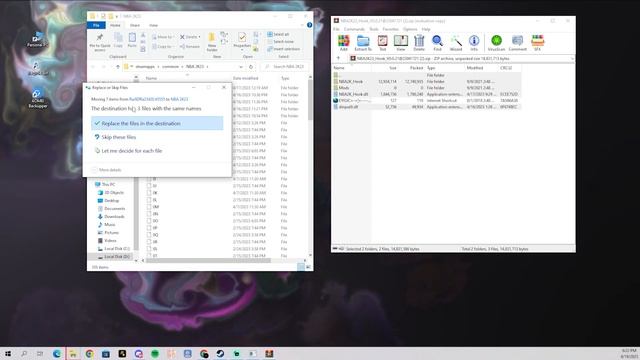Click Select all in Explorer ribbon

(x=278, y=34)
